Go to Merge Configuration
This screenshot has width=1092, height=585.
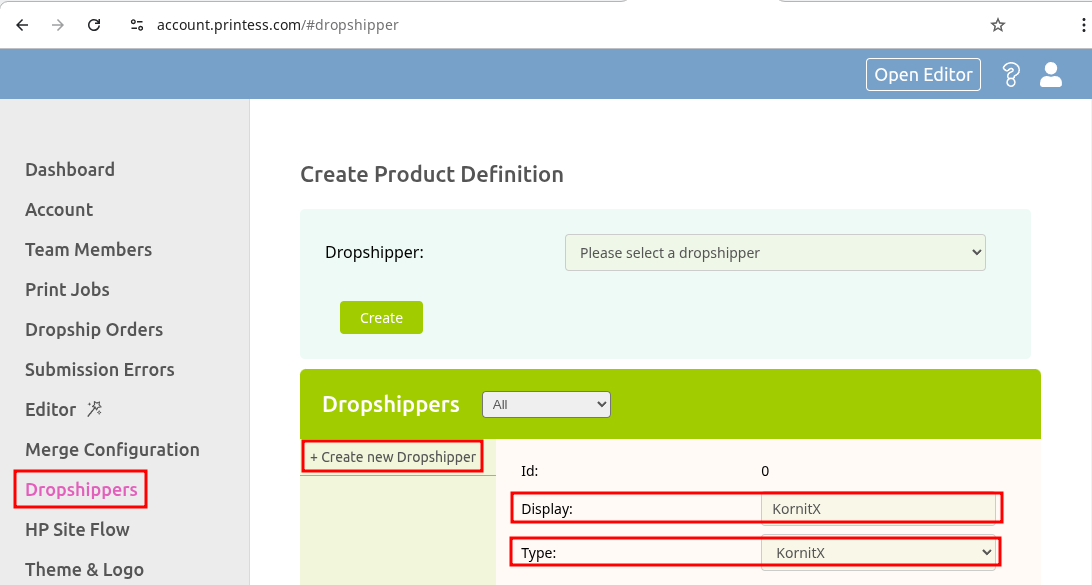(112, 449)
